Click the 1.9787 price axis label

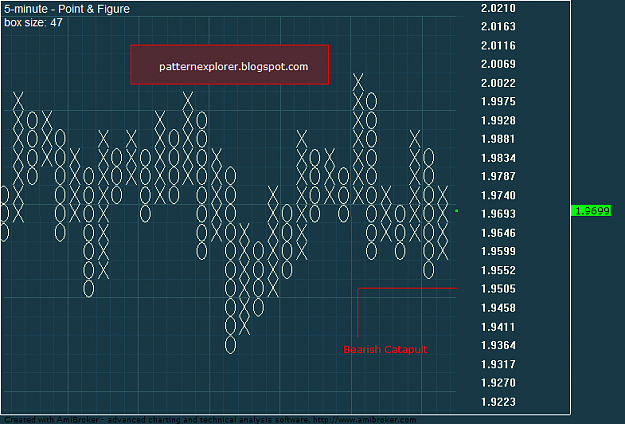coord(498,176)
